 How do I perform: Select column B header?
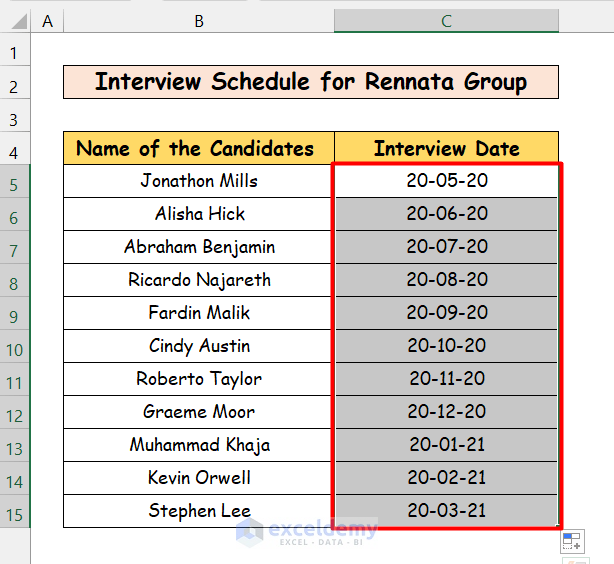[198, 21]
